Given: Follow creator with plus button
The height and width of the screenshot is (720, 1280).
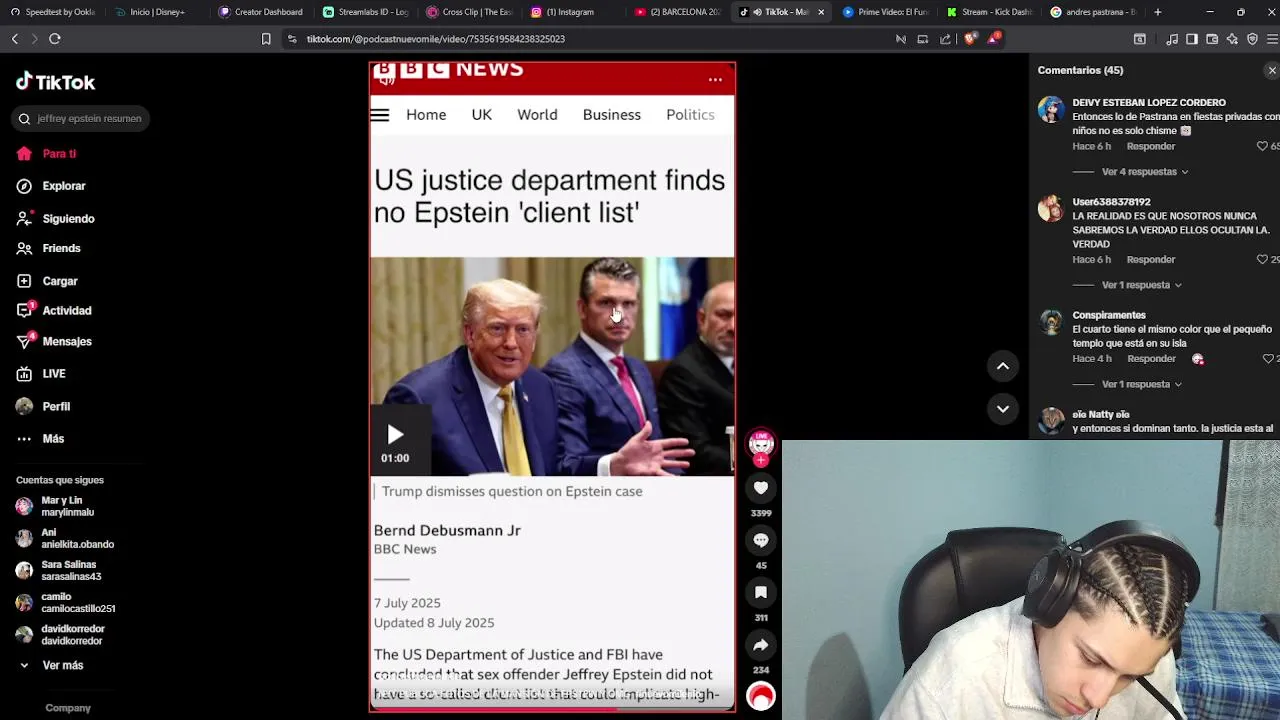Looking at the screenshot, I should point(761,461).
